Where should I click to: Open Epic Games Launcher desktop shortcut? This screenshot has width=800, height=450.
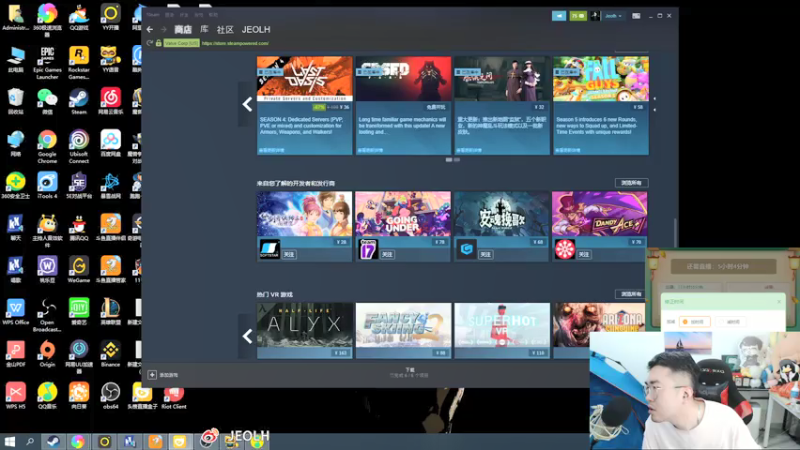pyautogui.click(x=47, y=62)
